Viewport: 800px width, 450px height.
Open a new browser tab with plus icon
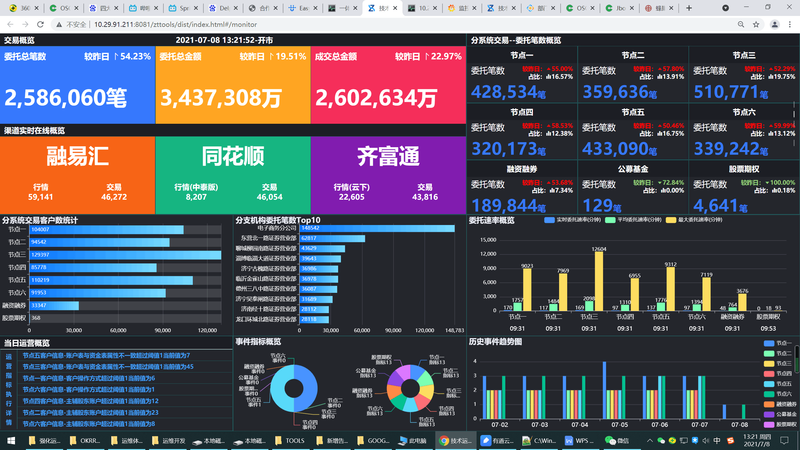(689, 8)
